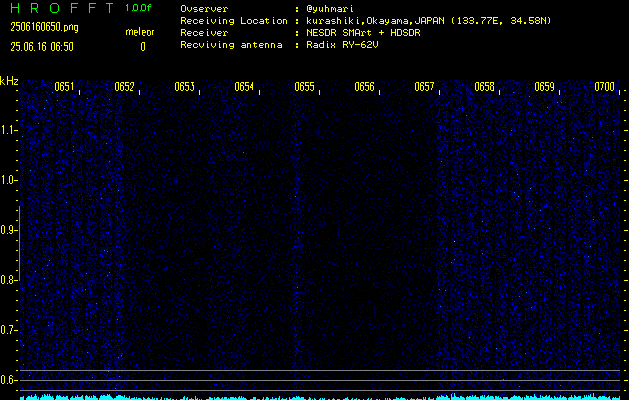Click the meteor count value 0
The width and height of the screenshot is (629, 400).
143,47
